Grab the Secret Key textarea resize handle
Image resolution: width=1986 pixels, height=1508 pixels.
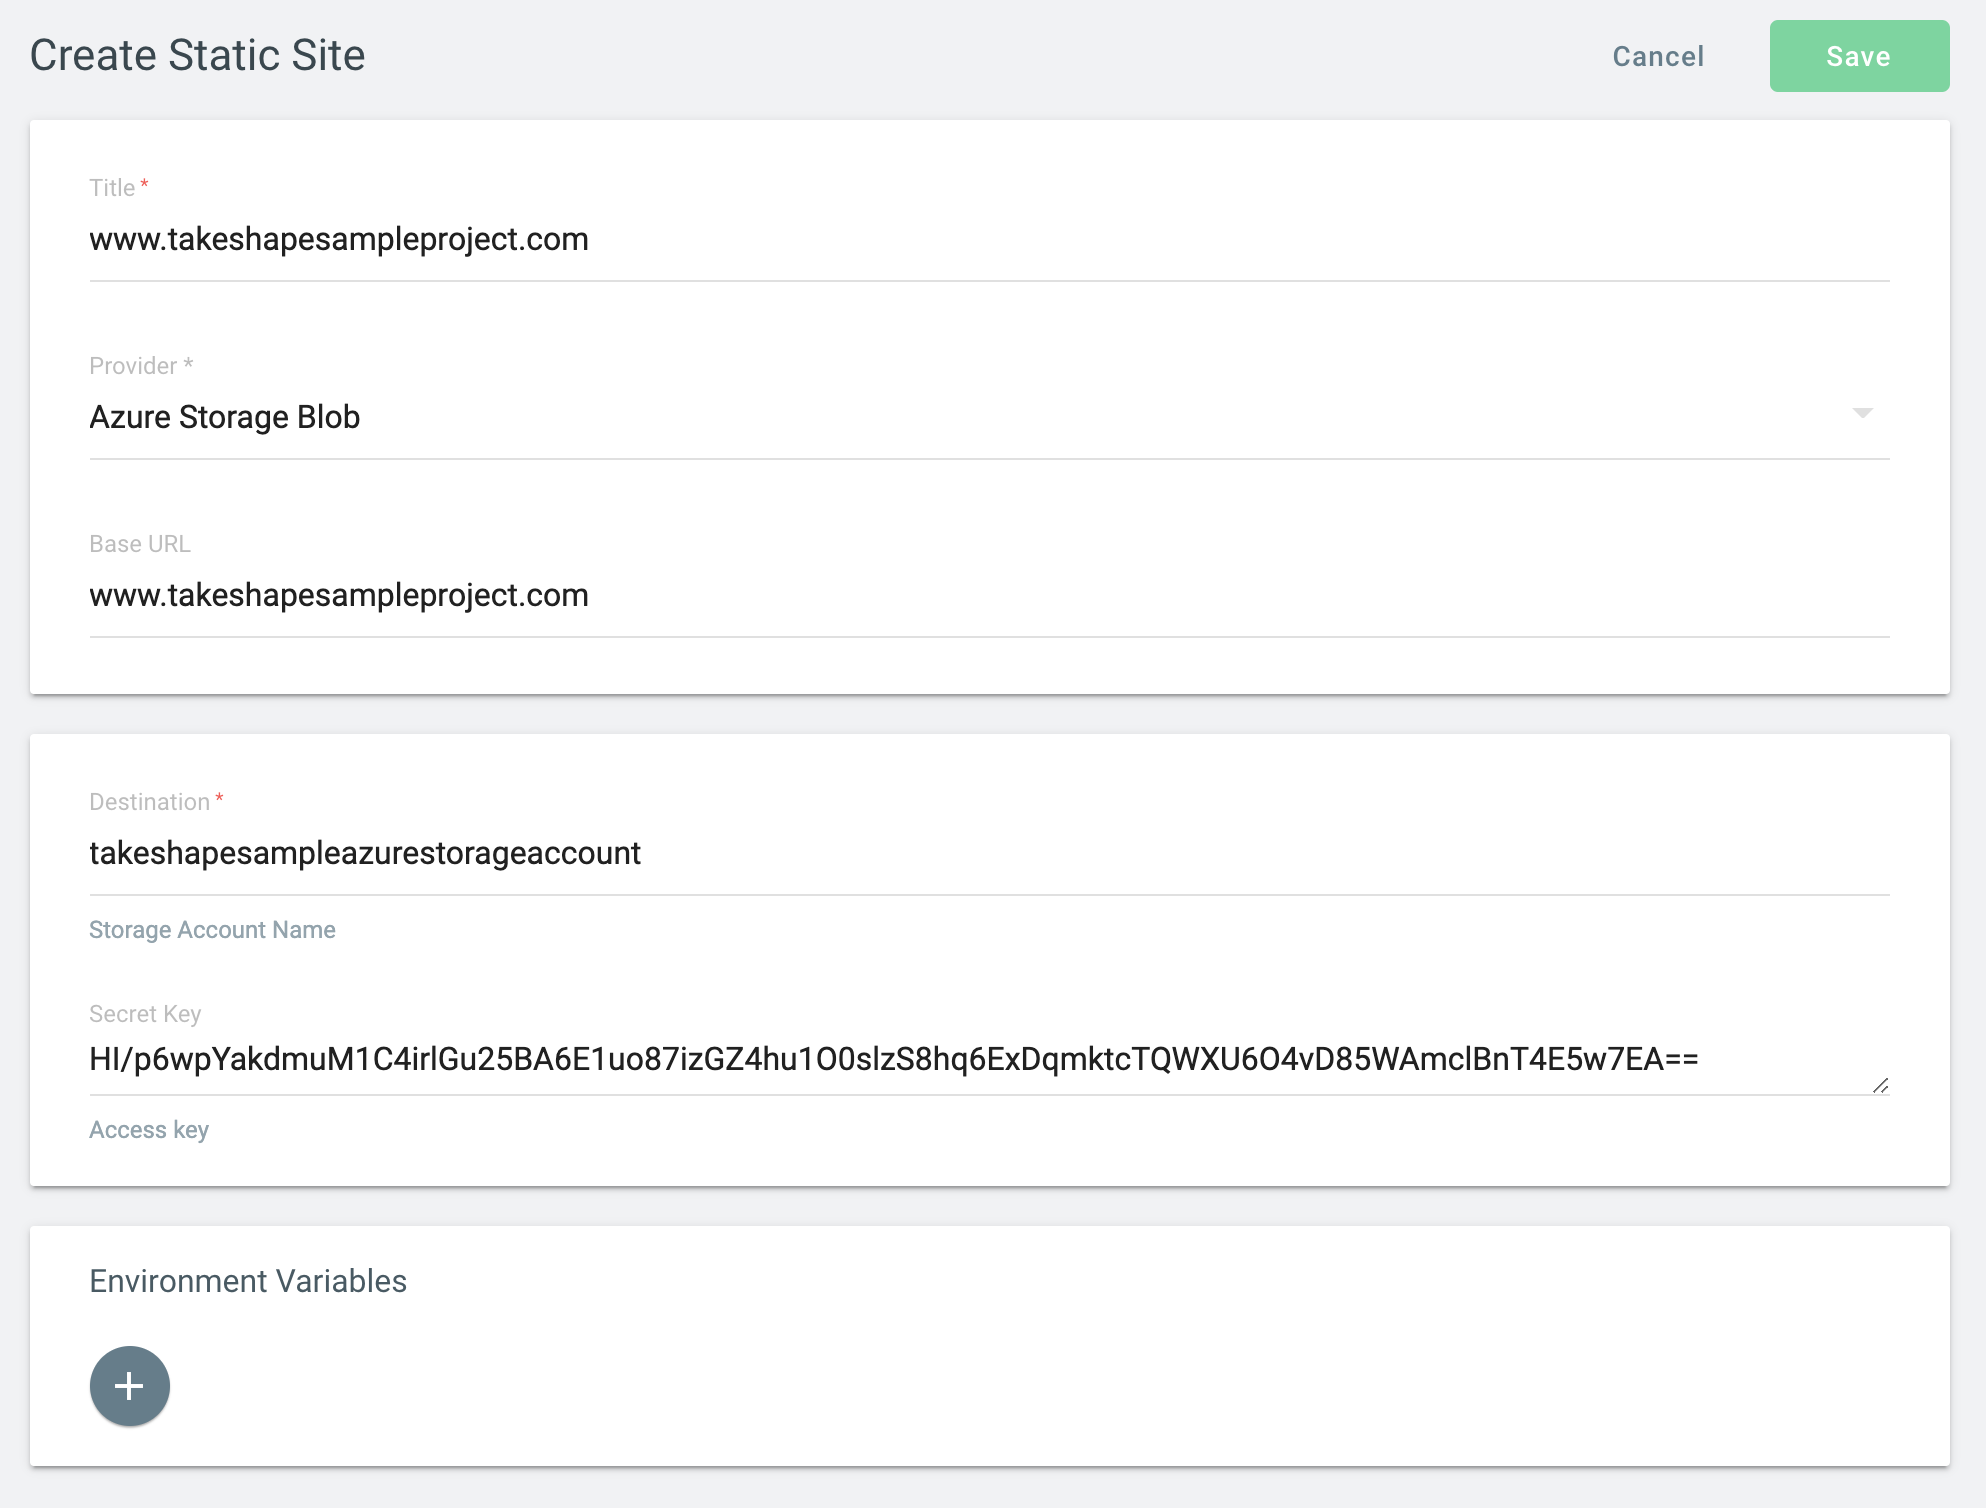[1880, 1086]
